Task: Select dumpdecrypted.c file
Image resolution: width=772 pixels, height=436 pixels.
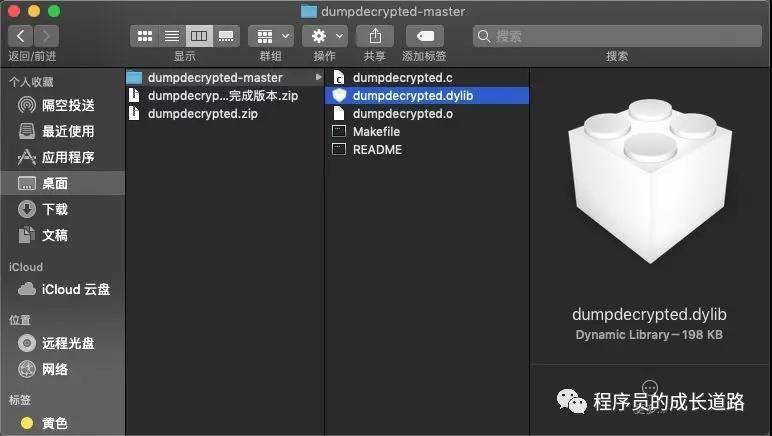Action: [427, 77]
